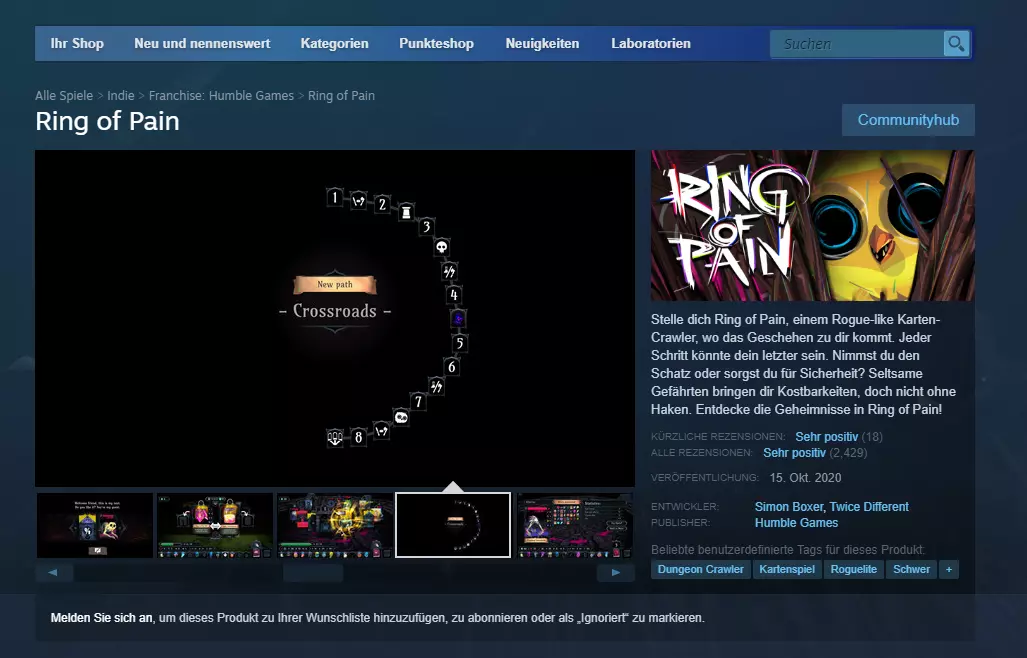Viewport: 1027px width, 658px height.
Task: Select the Schwer tag
Action: click(x=911, y=570)
